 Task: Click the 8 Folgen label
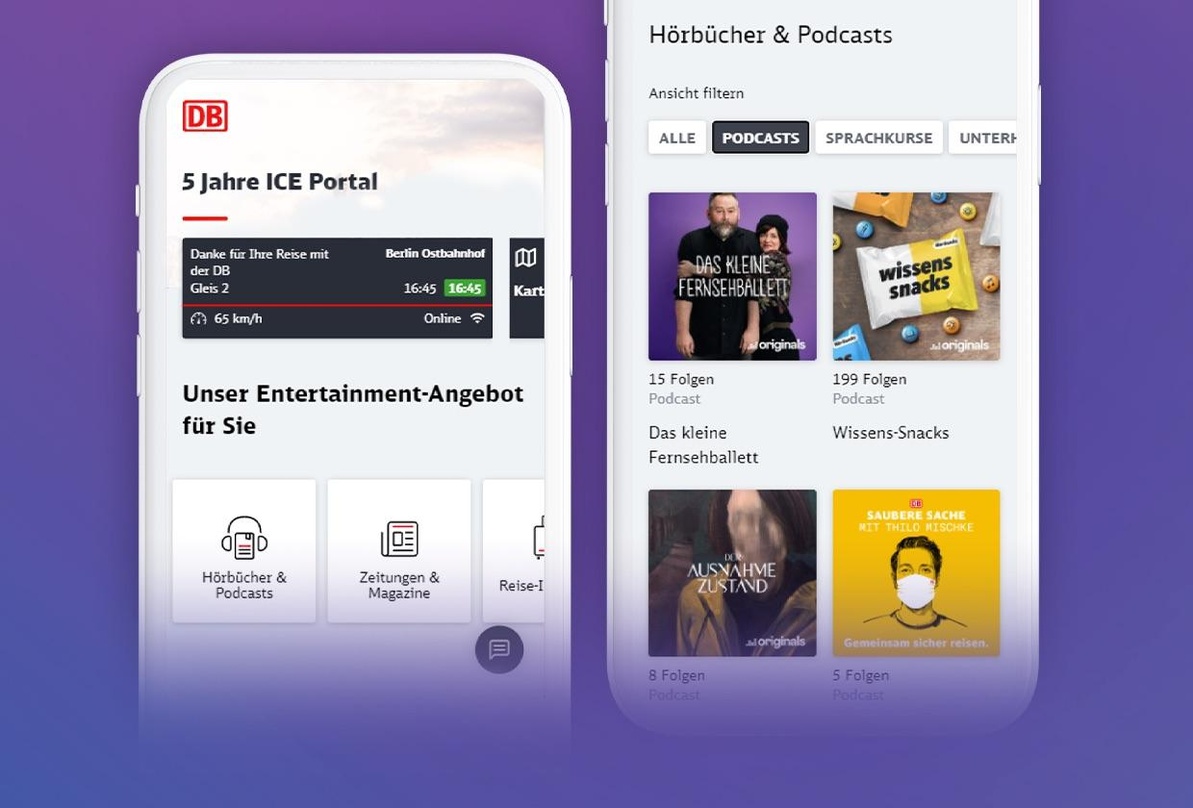pyautogui.click(x=677, y=676)
